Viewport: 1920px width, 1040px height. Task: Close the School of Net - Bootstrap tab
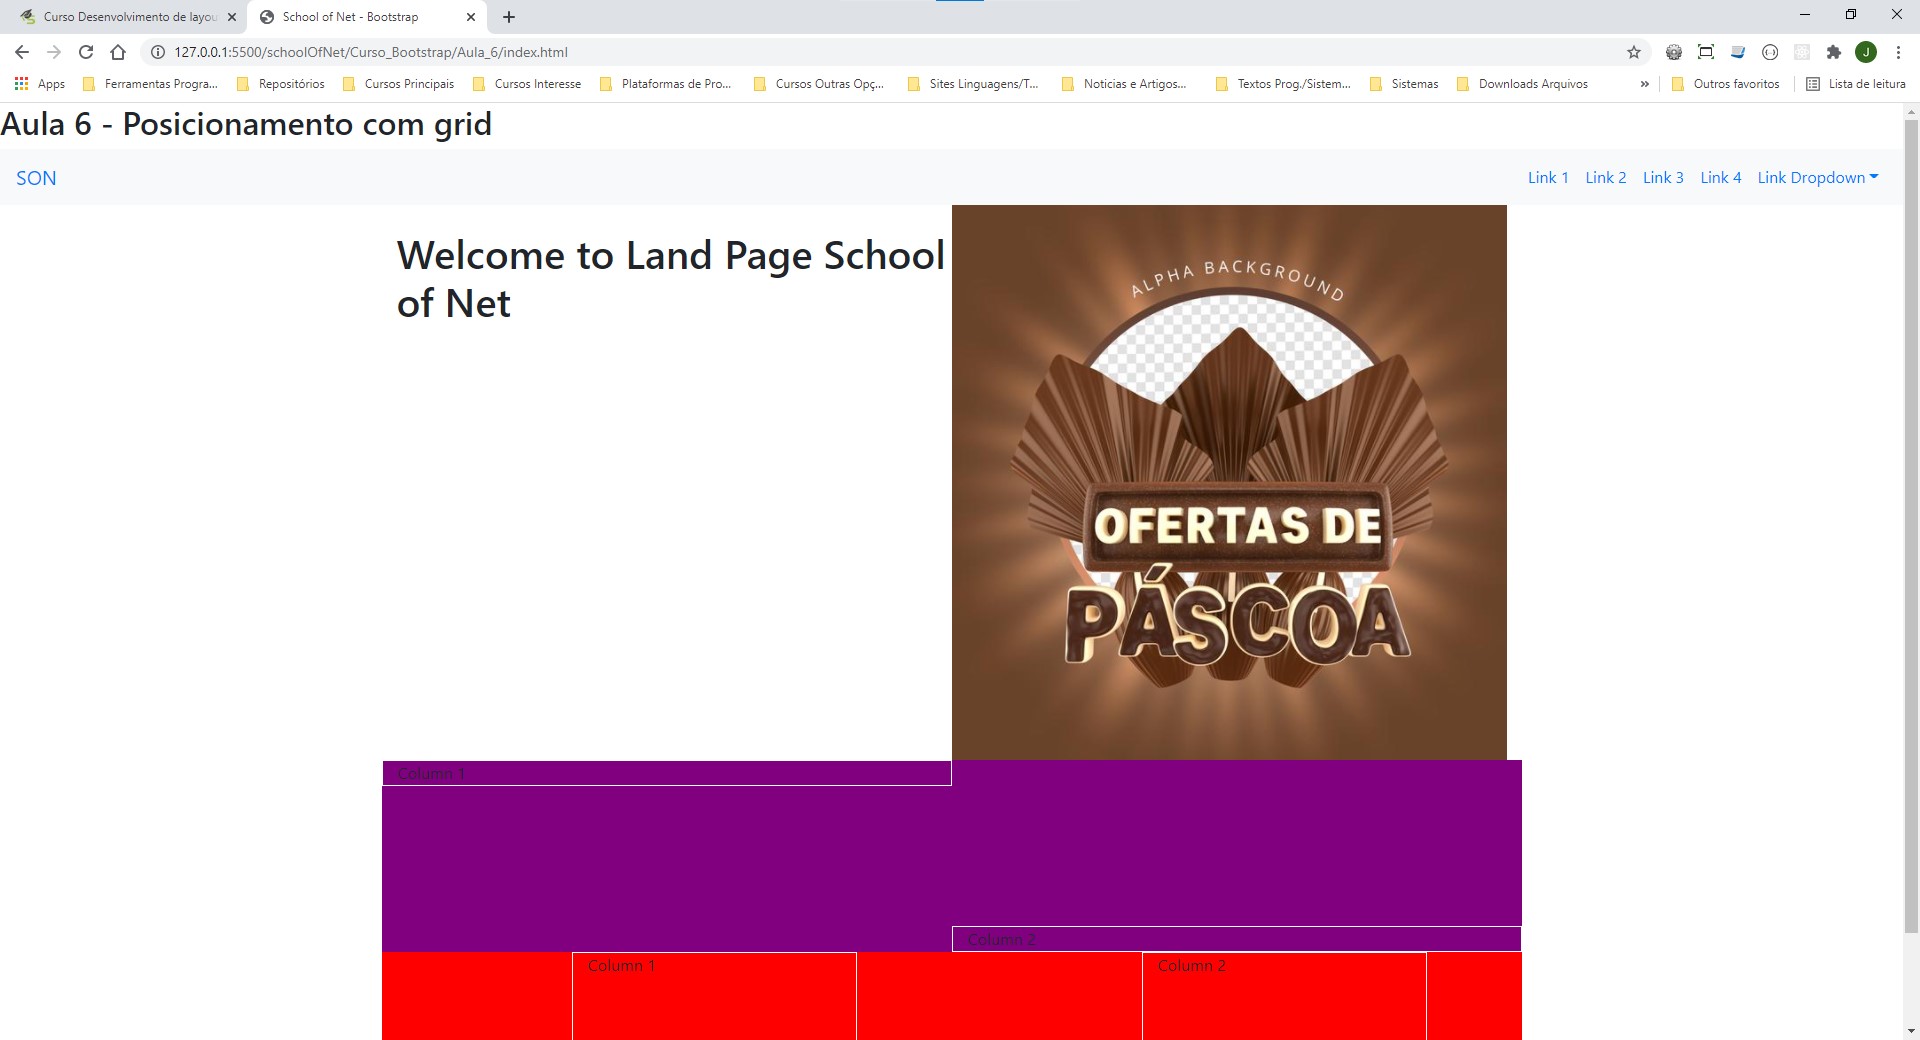471,17
